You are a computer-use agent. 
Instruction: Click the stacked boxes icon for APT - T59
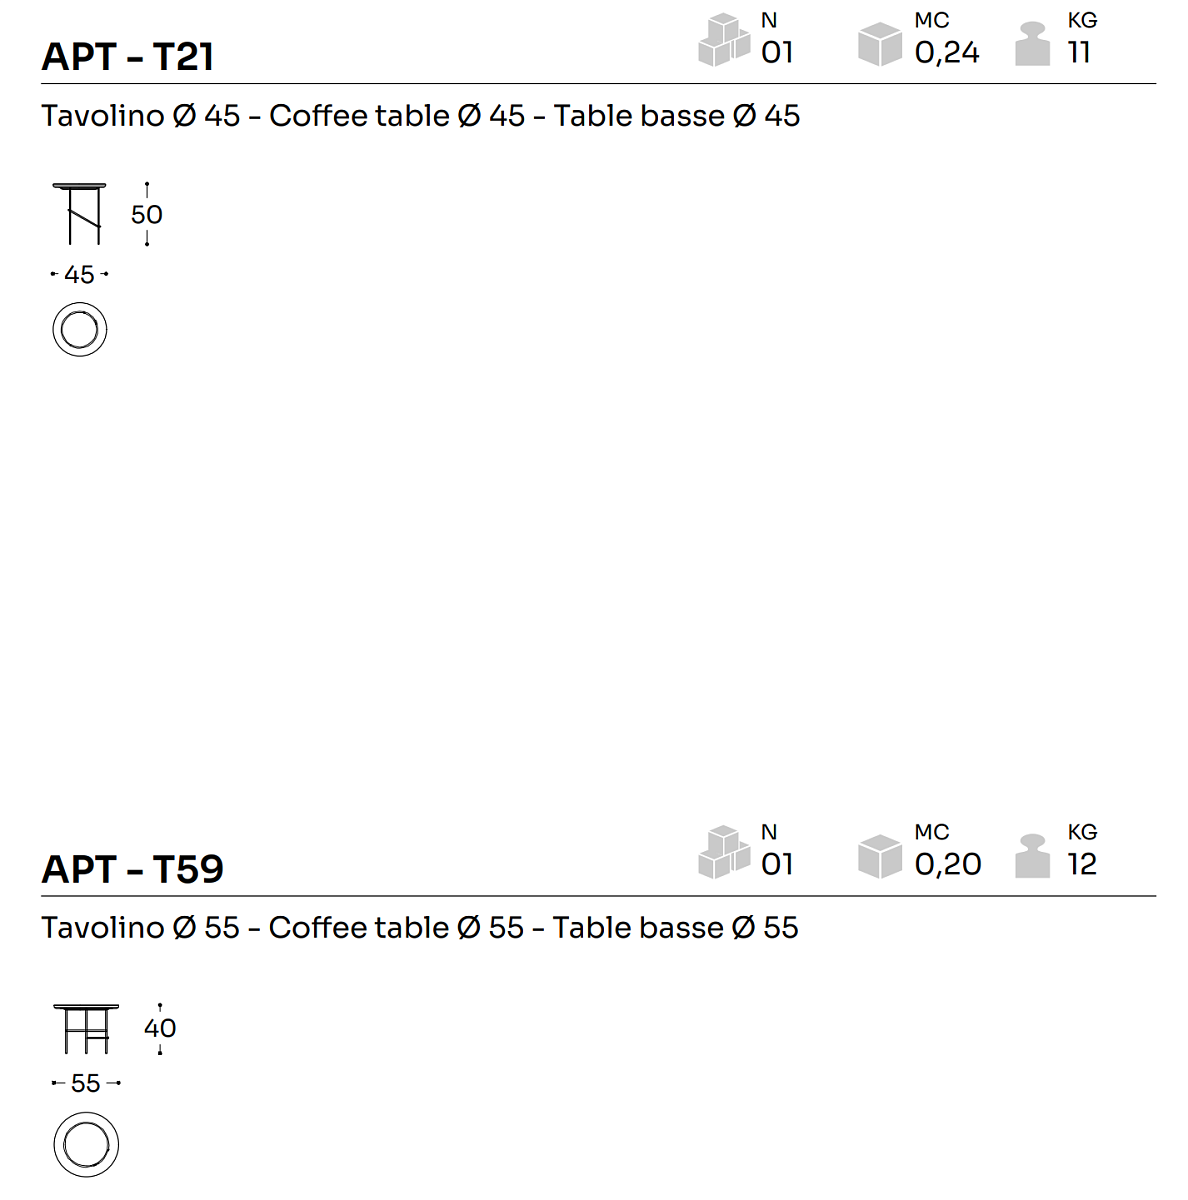[x=724, y=852]
